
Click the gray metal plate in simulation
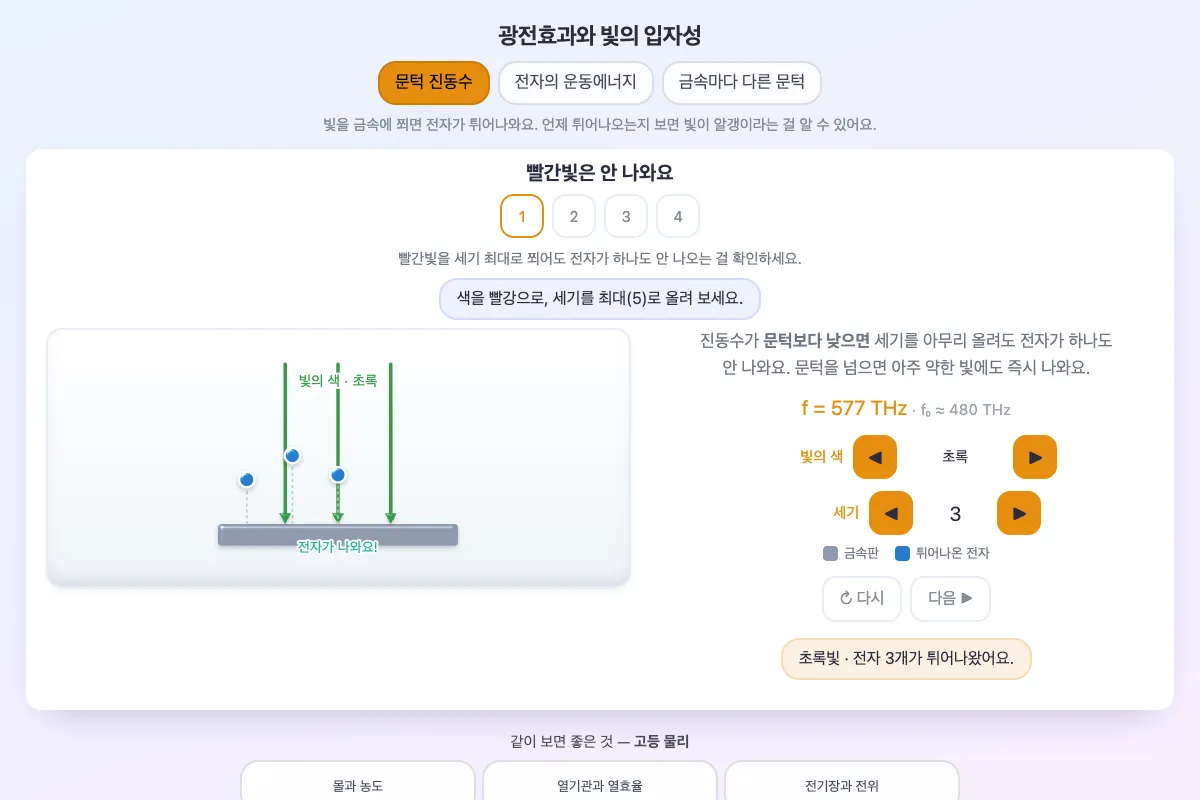338,535
